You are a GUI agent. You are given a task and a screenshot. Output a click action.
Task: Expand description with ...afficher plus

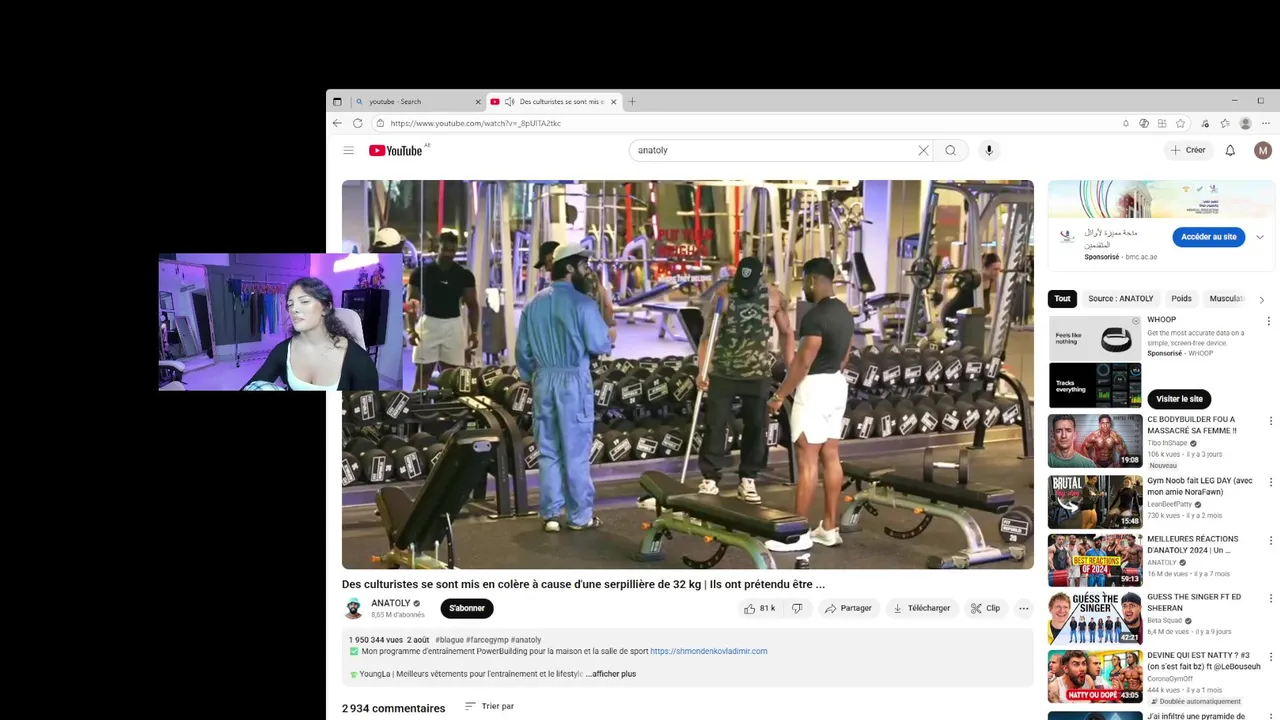[611, 674]
